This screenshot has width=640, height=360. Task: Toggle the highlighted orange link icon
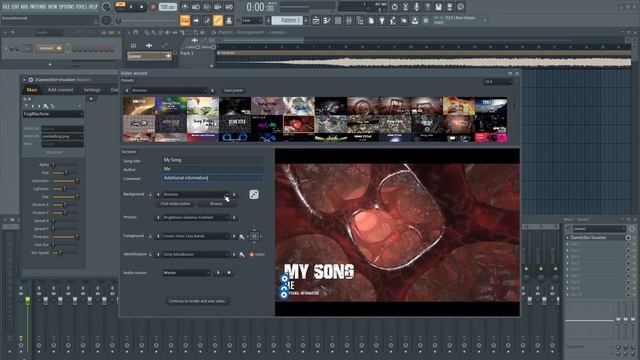[x=218, y=20]
